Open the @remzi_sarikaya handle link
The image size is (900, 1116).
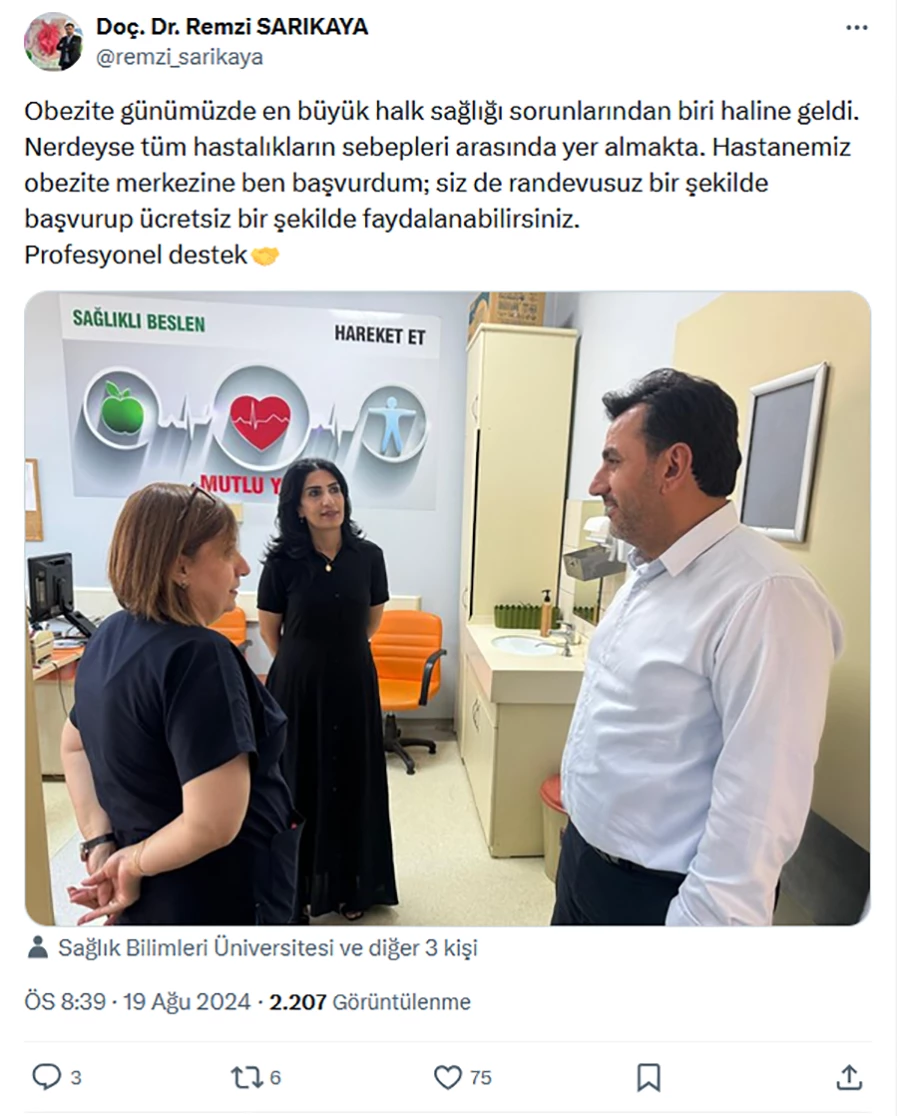coord(179,57)
